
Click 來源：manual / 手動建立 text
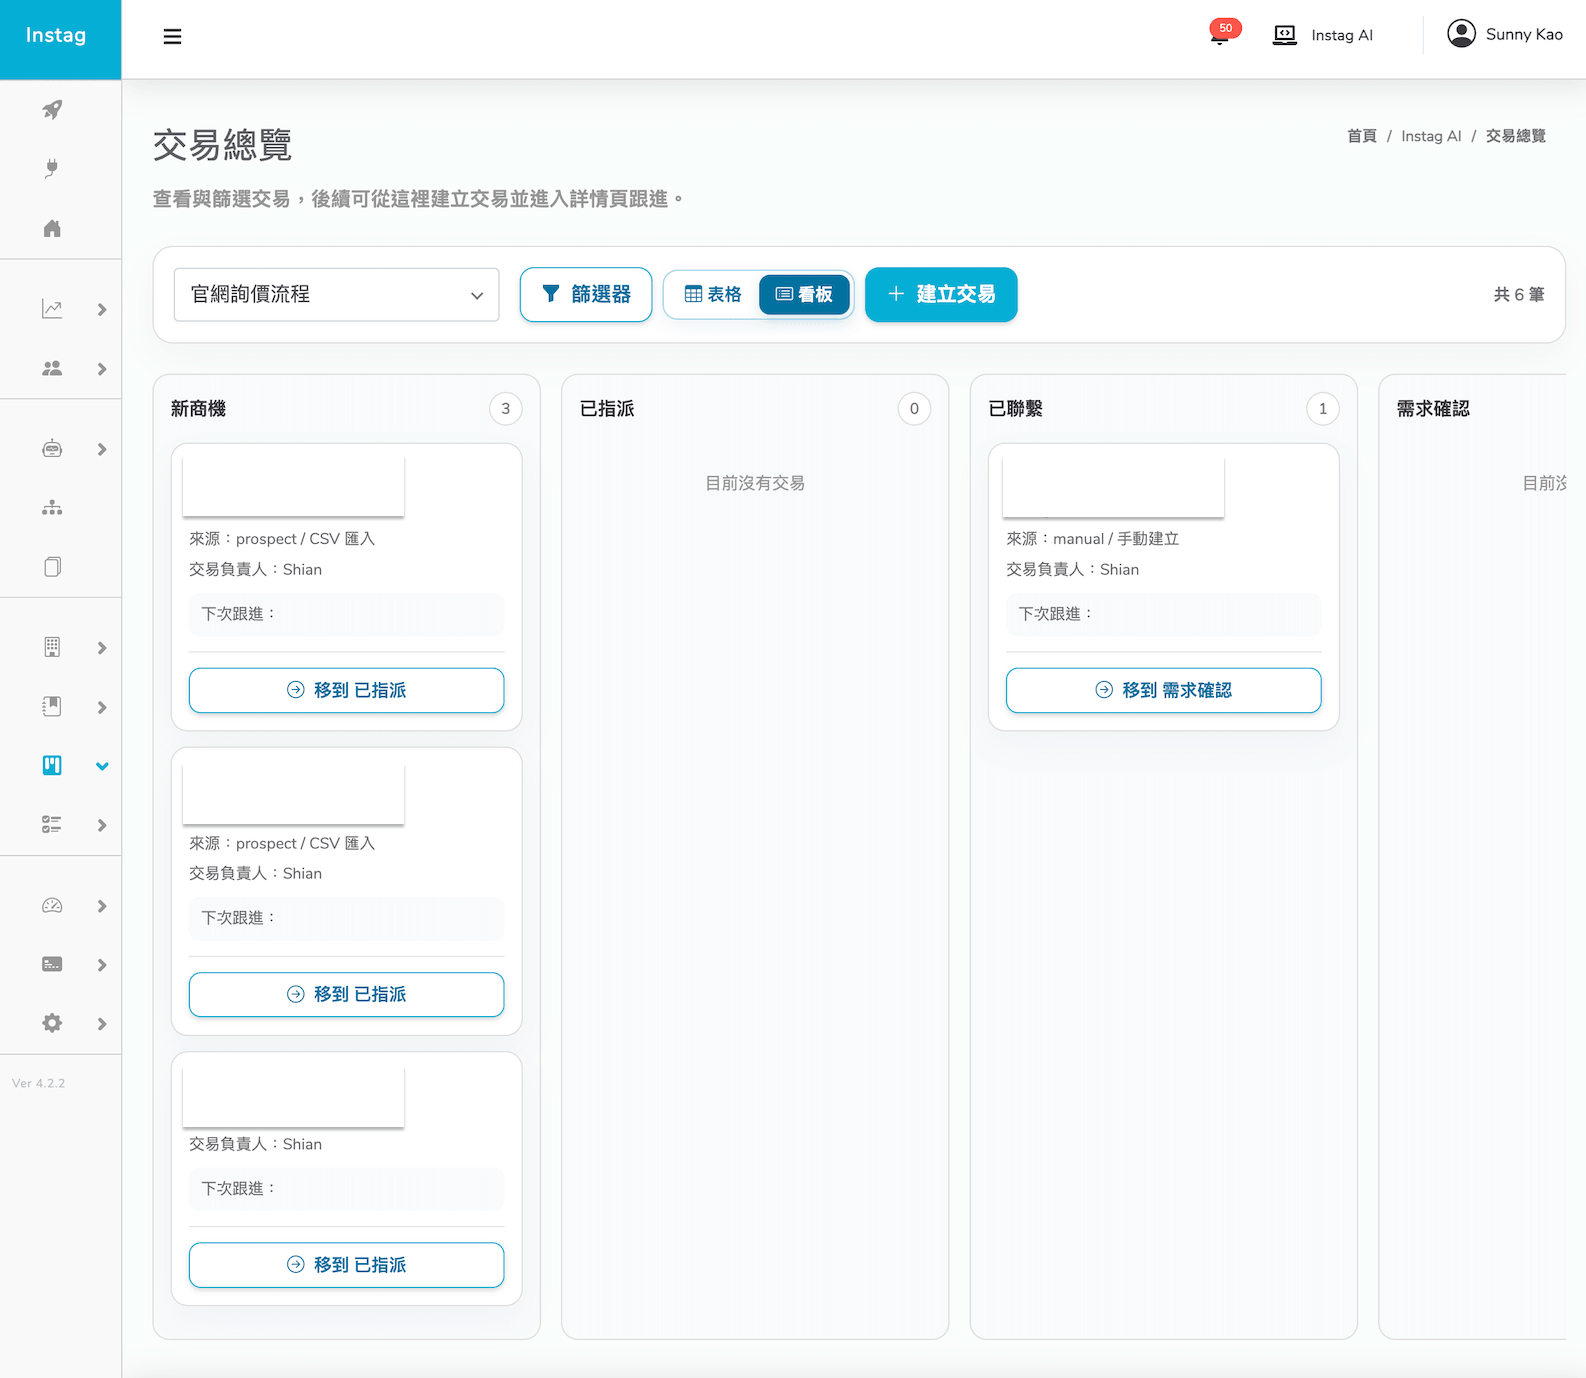pos(1092,539)
